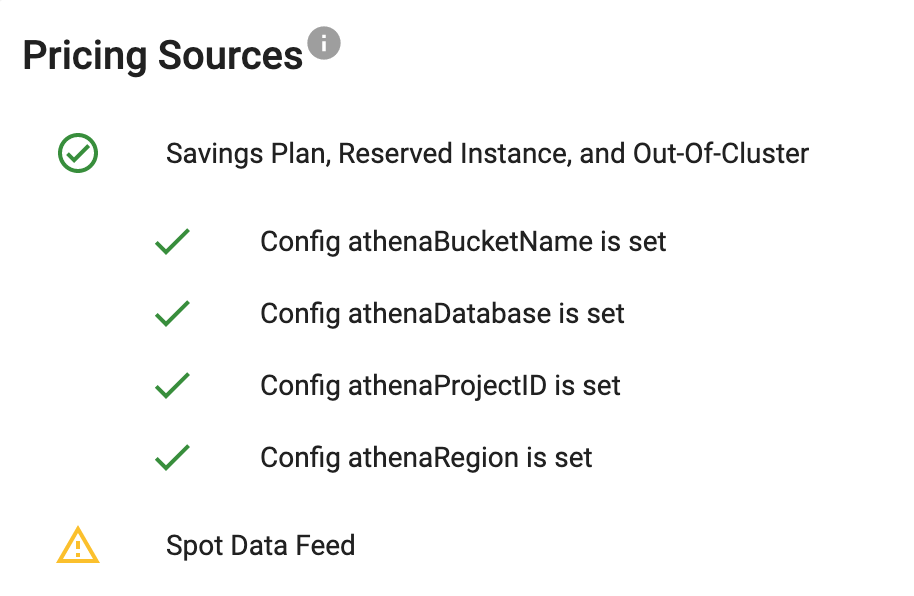Click the word athenaDatabase

tap(449, 314)
